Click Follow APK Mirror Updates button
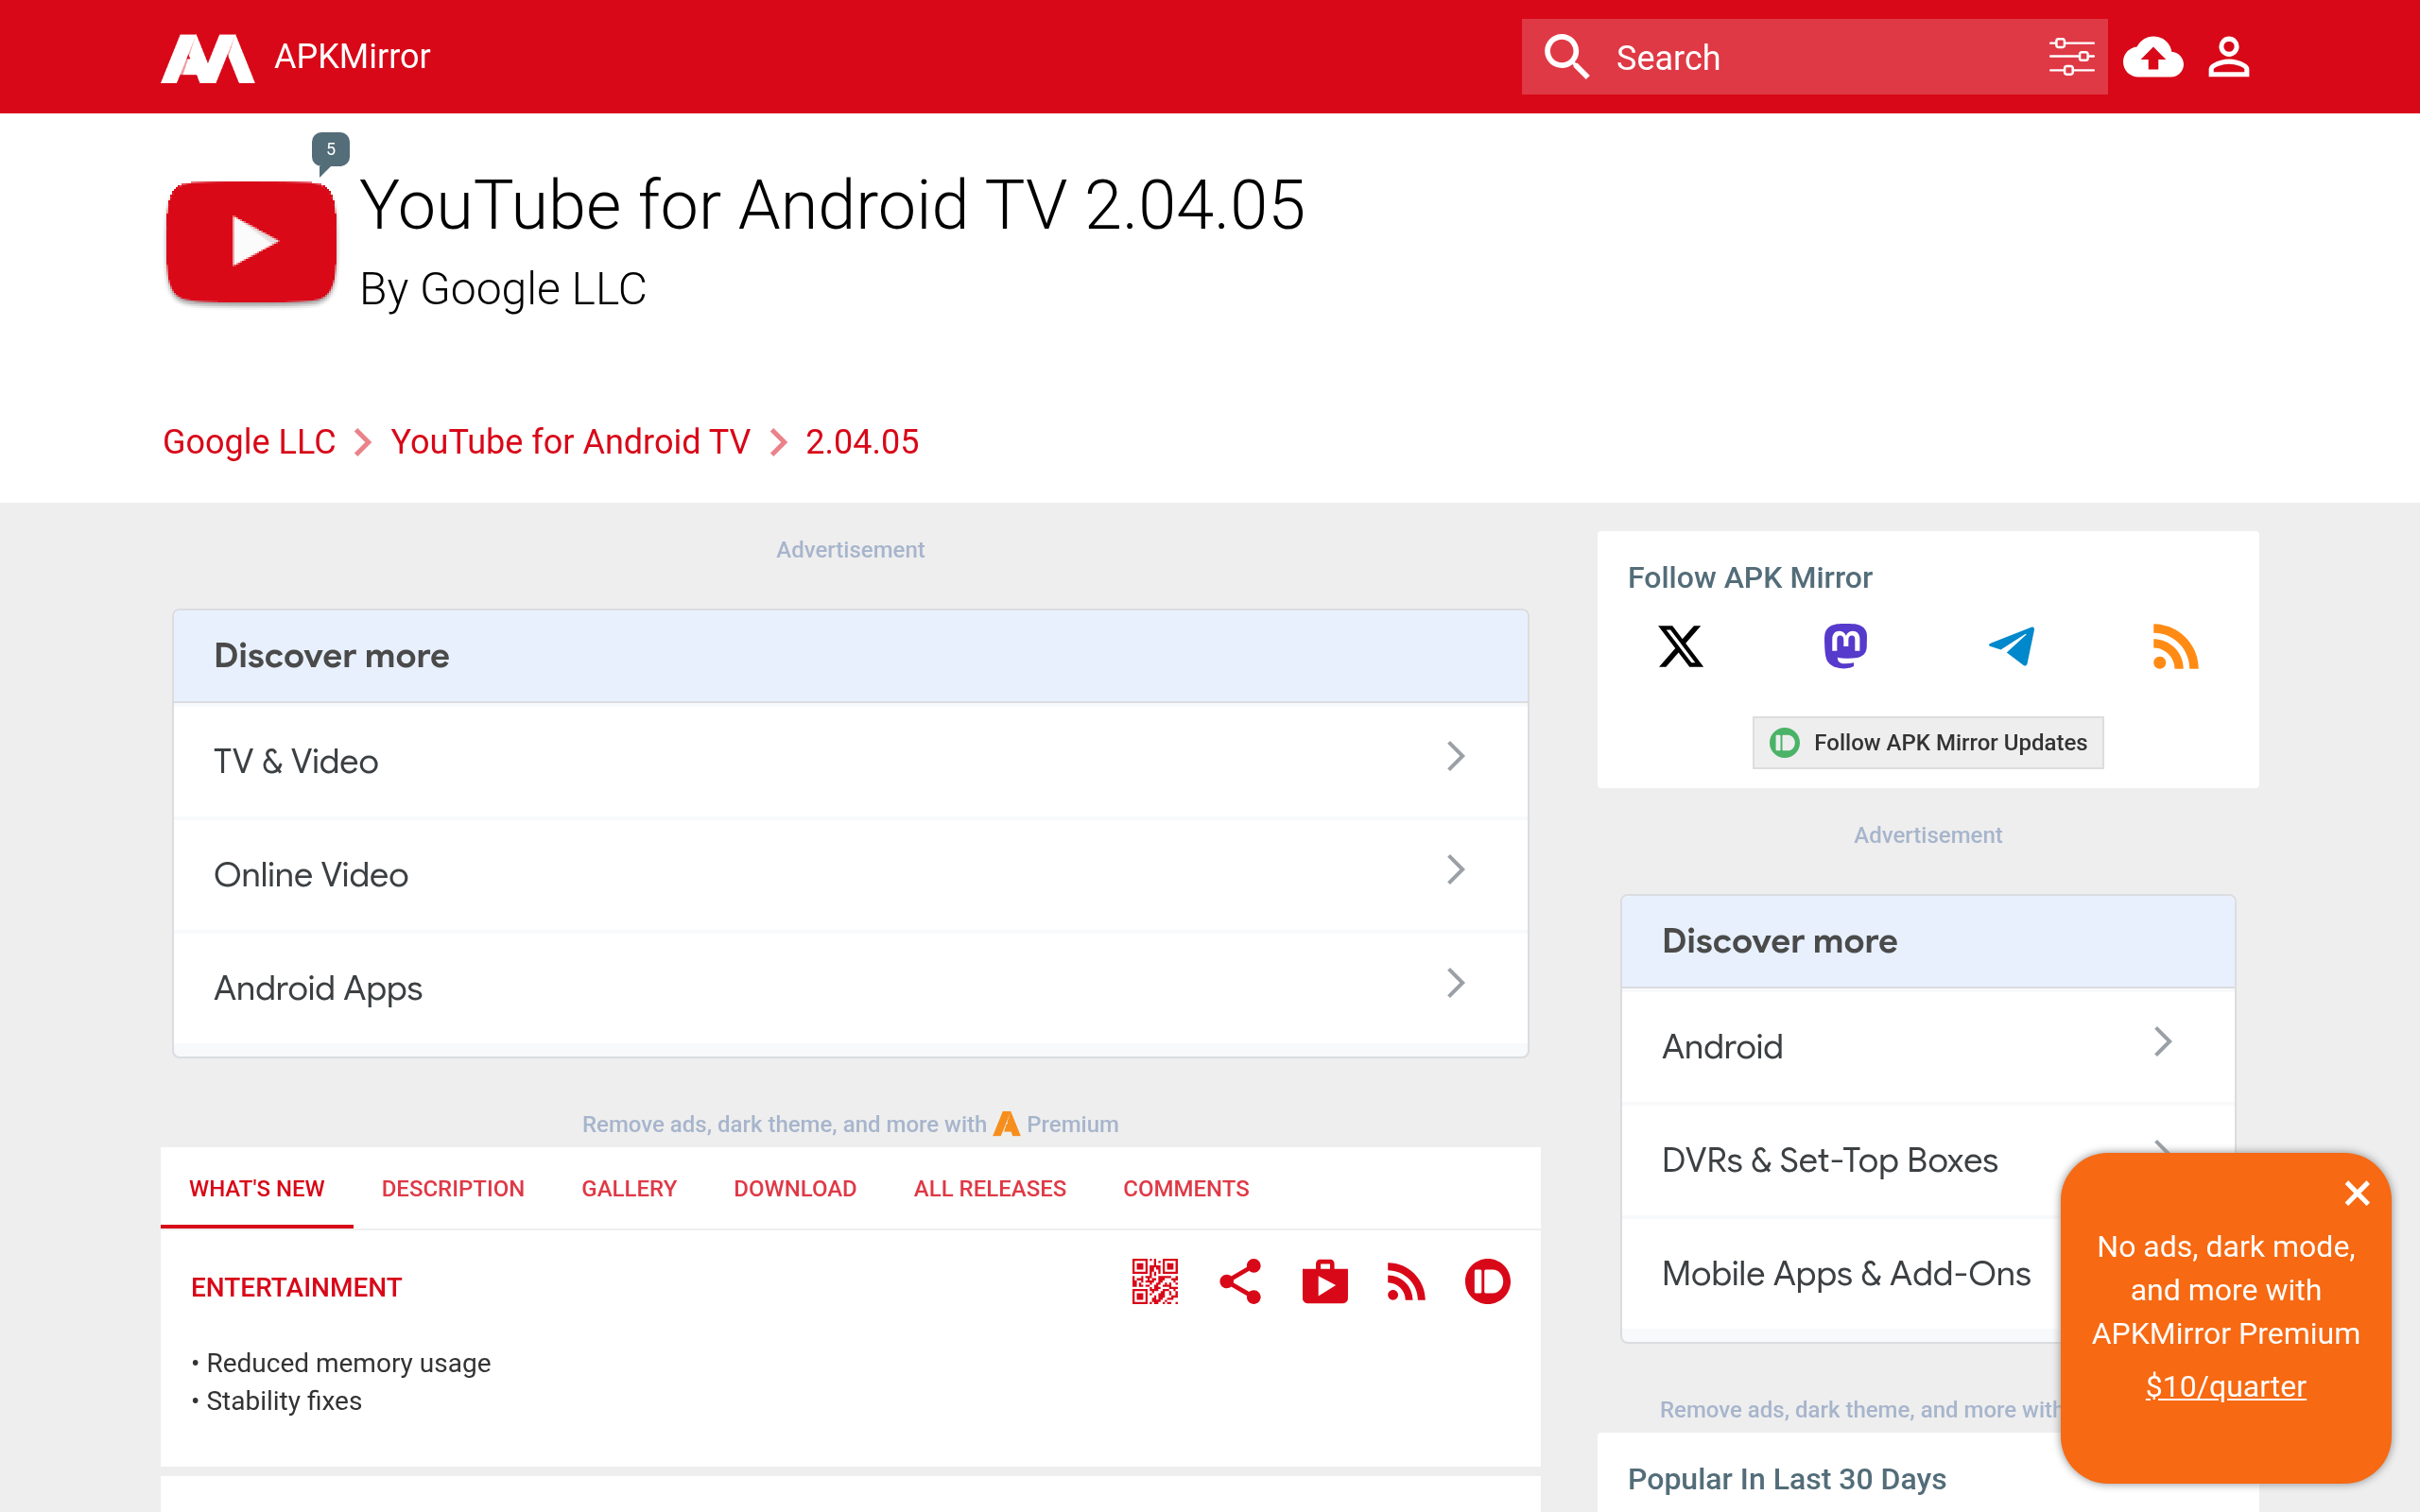The width and height of the screenshot is (2420, 1512). point(1928,743)
